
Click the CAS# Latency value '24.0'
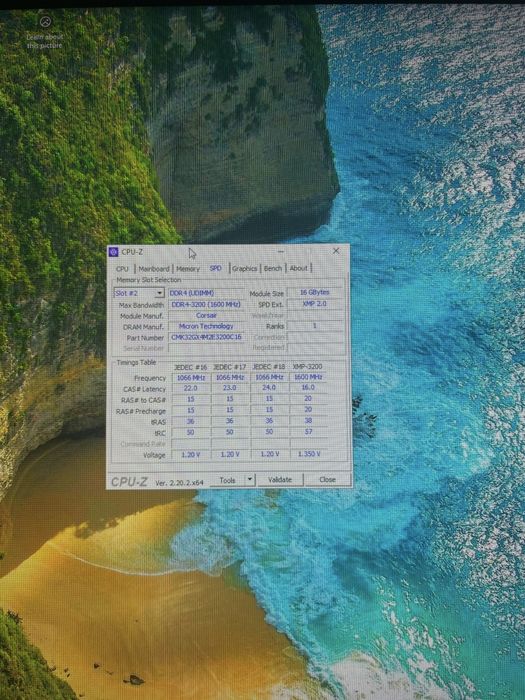(269, 388)
